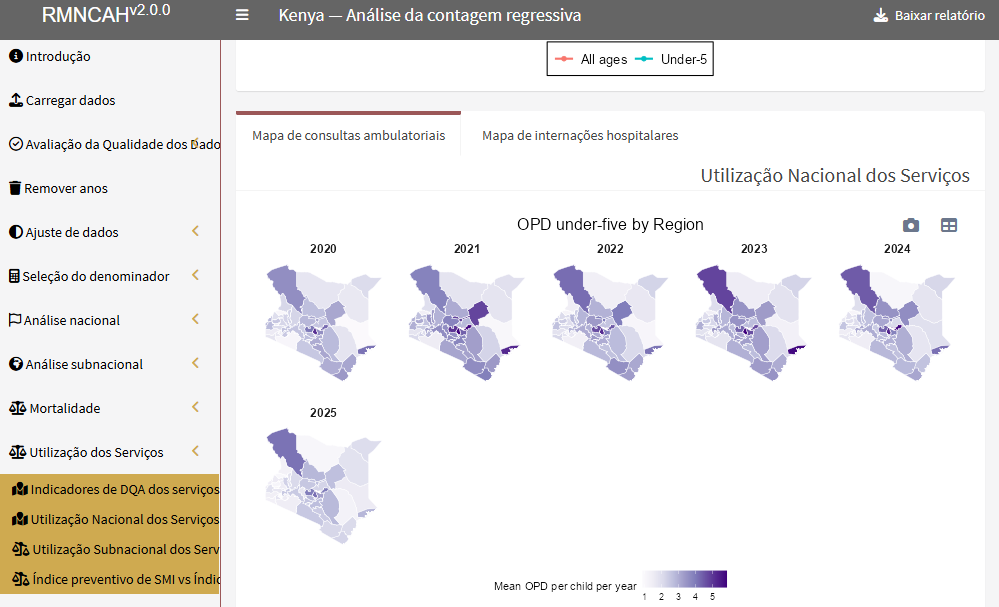Switch to Mapa de internações hospitalares tab
Image resolution: width=999 pixels, height=607 pixels.
tap(580, 135)
